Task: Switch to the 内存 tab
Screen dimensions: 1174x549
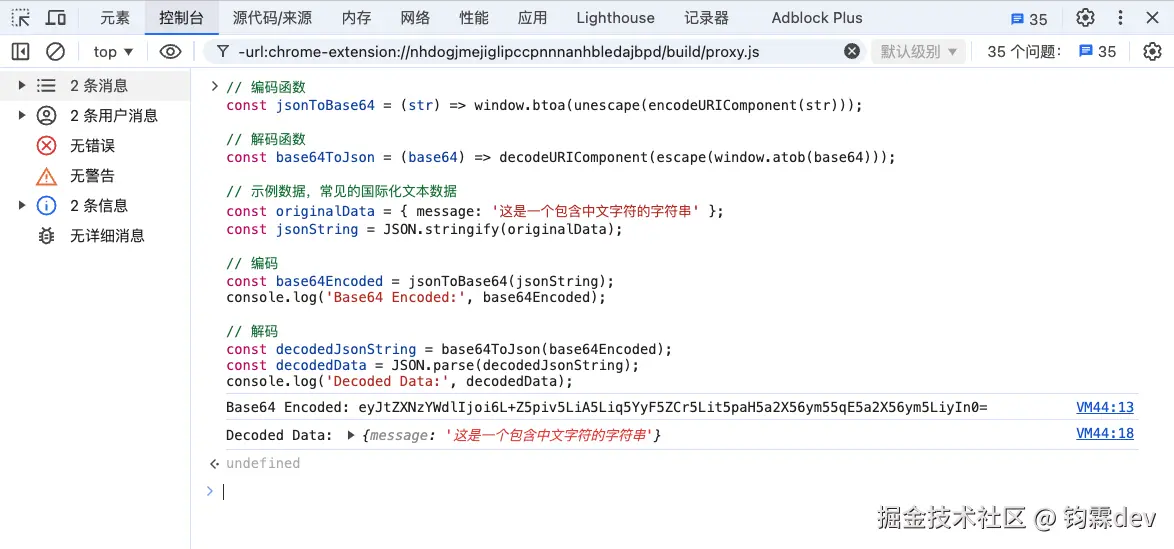Action: [x=356, y=18]
